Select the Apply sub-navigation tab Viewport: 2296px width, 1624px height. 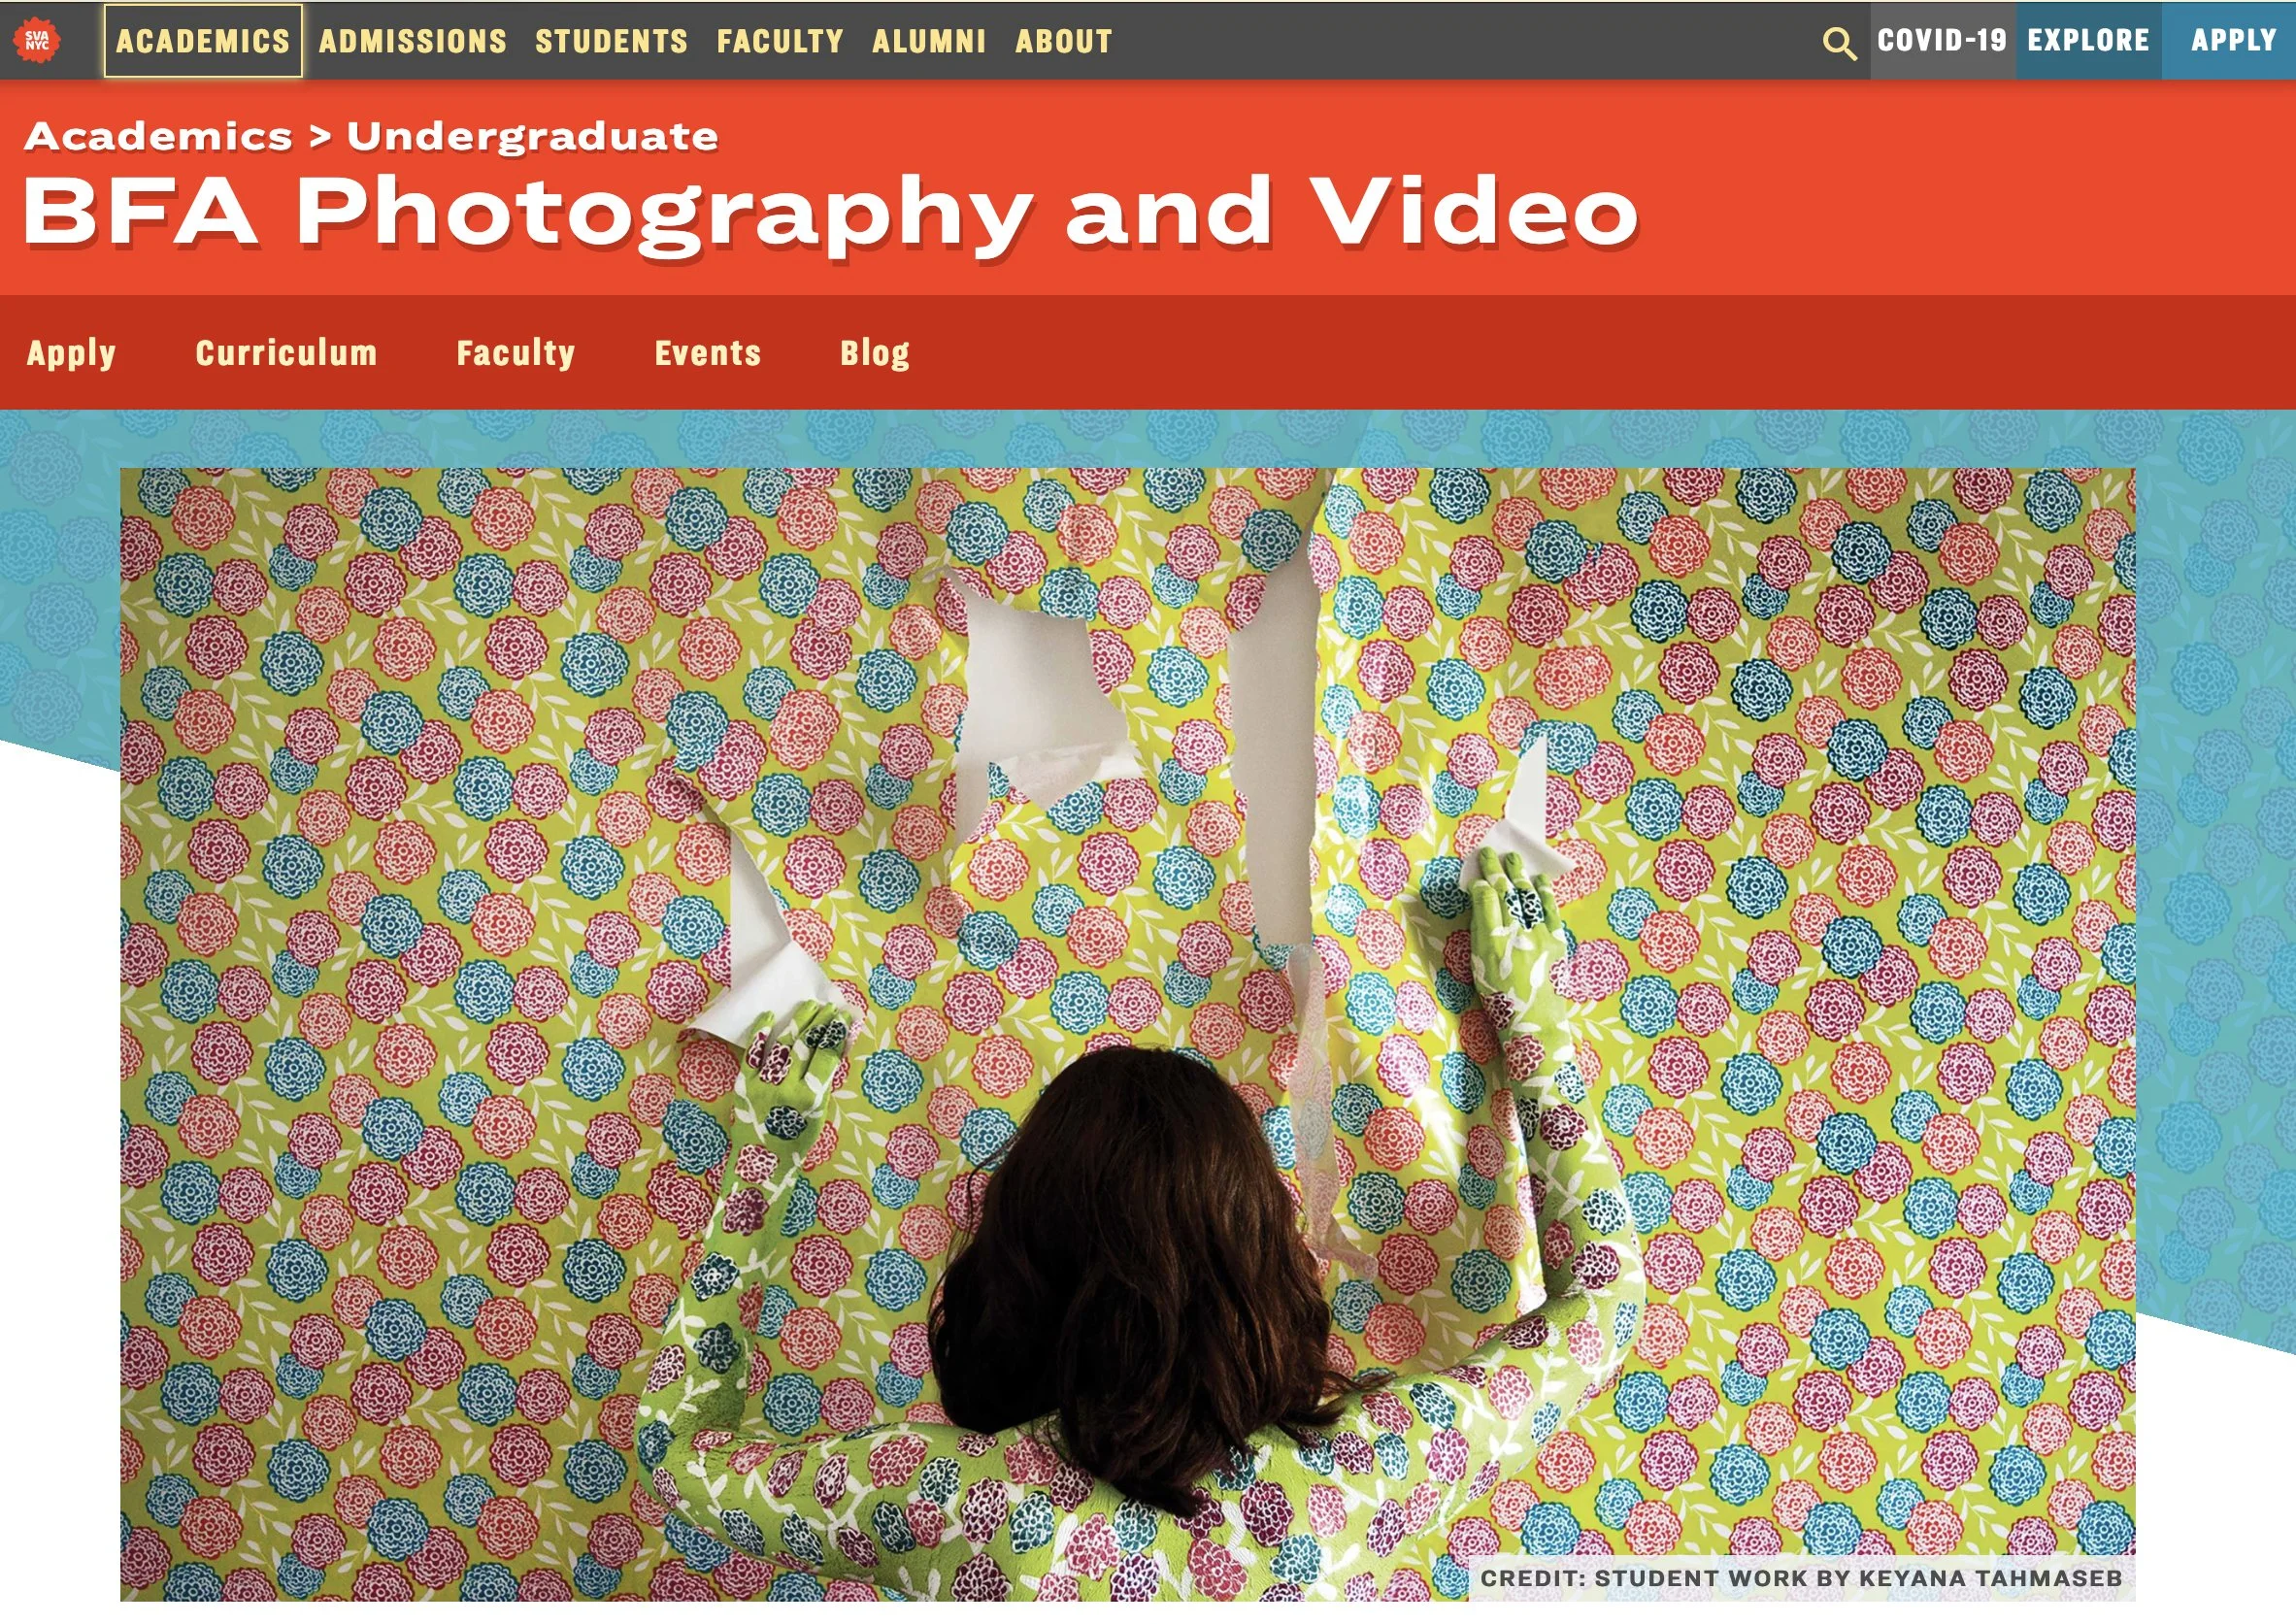pyautogui.click(x=71, y=353)
